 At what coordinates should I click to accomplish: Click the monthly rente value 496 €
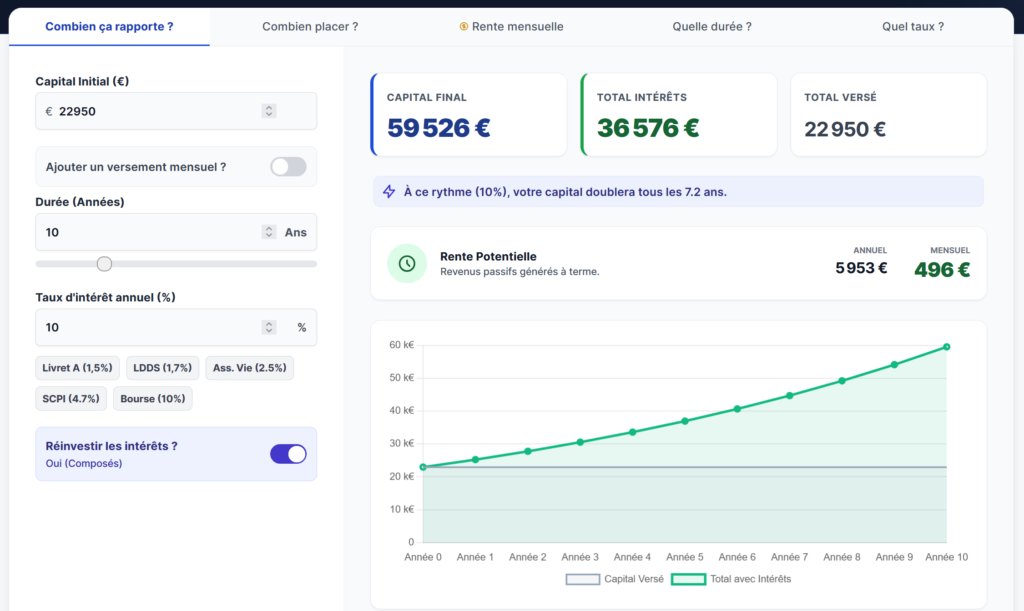[942, 269]
